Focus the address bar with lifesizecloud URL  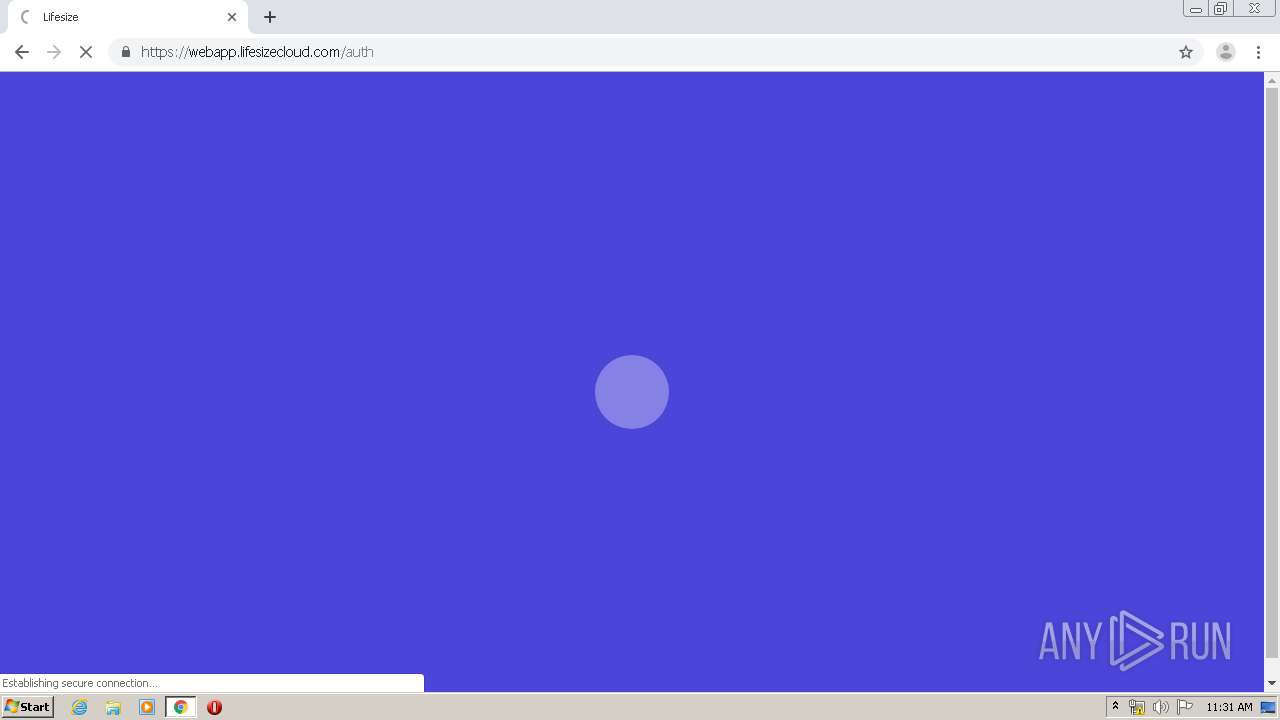click(655, 52)
